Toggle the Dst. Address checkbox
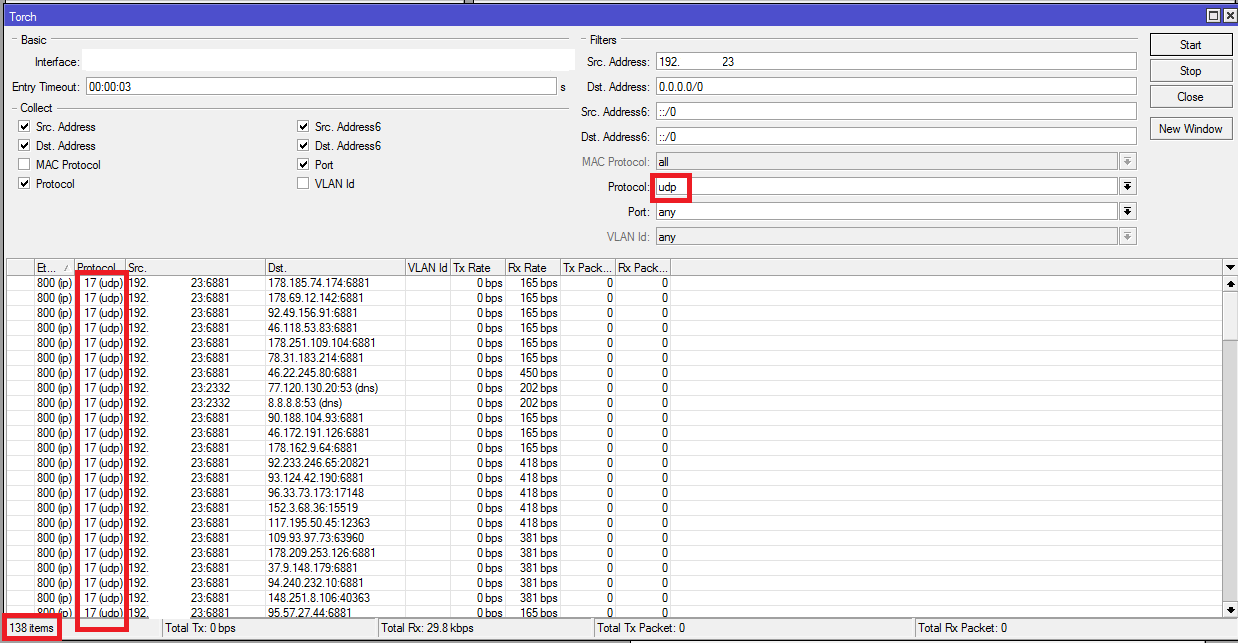The height and width of the screenshot is (643, 1238). click(x=24, y=146)
